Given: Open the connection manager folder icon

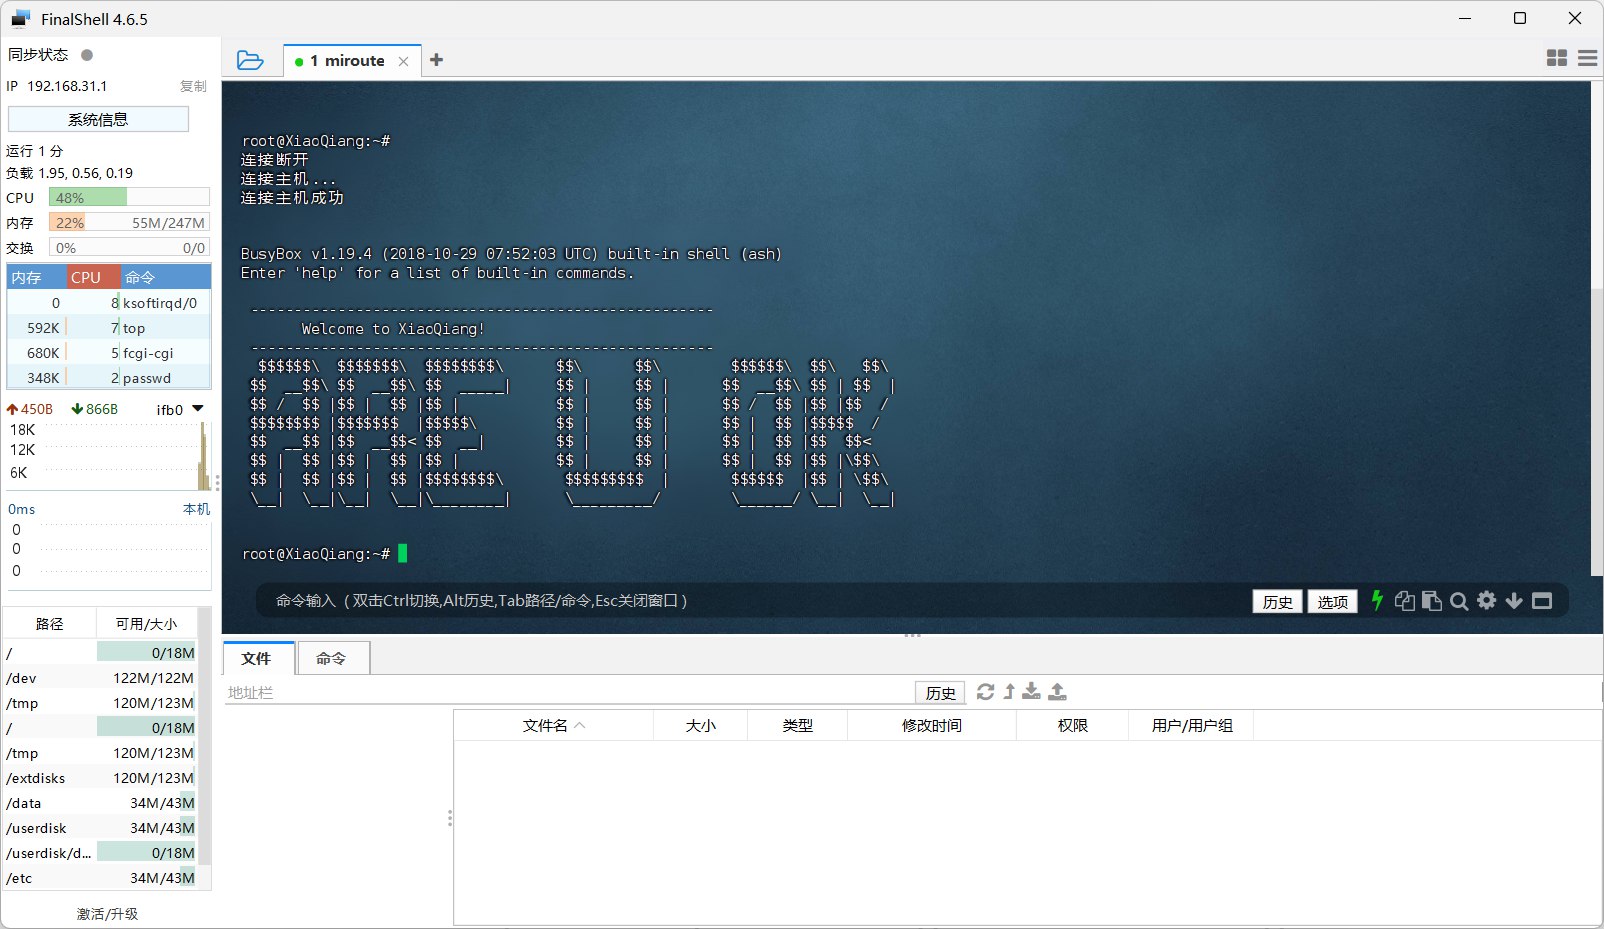Looking at the screenshot, I should point(250,61).
